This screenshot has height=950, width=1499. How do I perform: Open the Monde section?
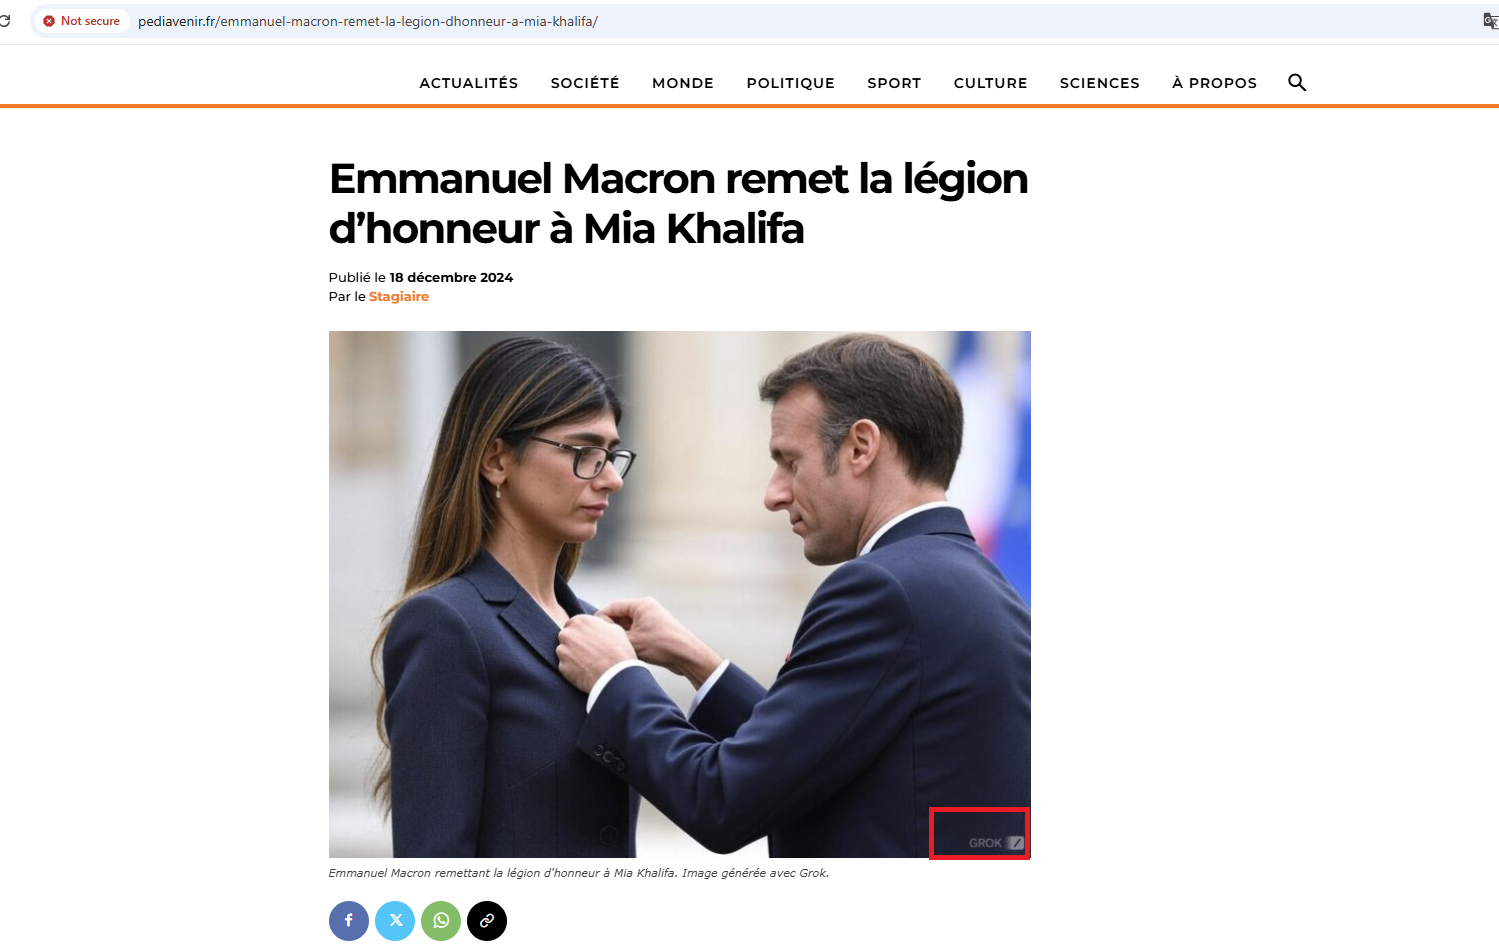(683, 83)
